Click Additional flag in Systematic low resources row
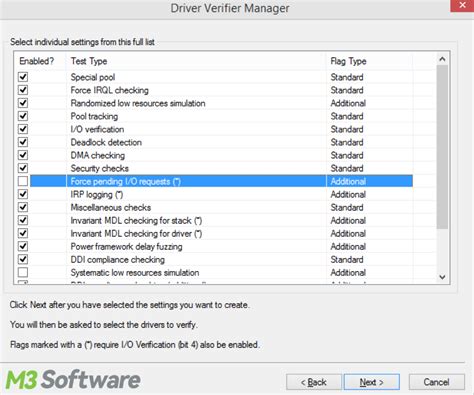This screenshot has height=395, width=474. pos(348,272)
